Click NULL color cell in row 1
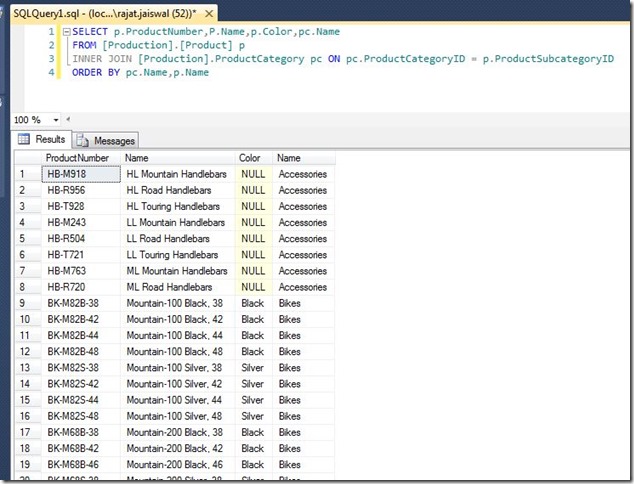 [254, 174]
